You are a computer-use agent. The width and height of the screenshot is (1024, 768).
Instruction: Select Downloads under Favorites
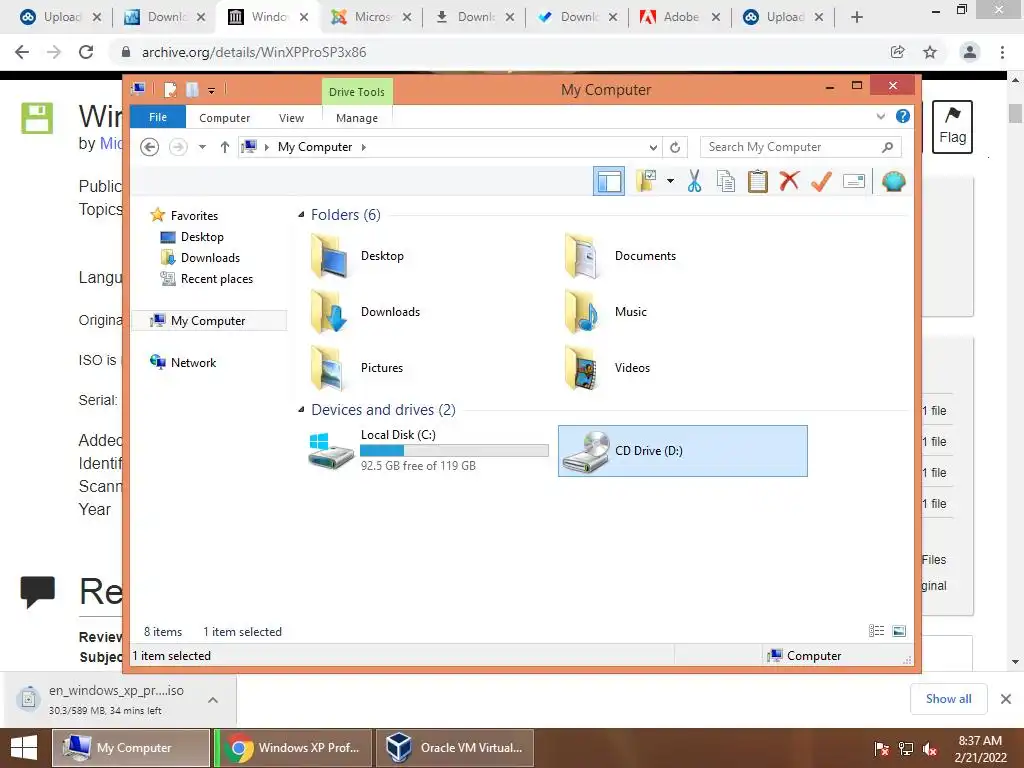(x=210, y=257)
